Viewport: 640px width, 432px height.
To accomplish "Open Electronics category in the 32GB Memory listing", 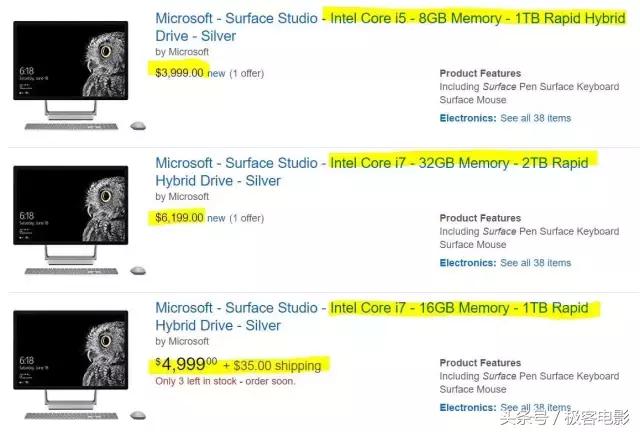I will (x=467, y=263).
